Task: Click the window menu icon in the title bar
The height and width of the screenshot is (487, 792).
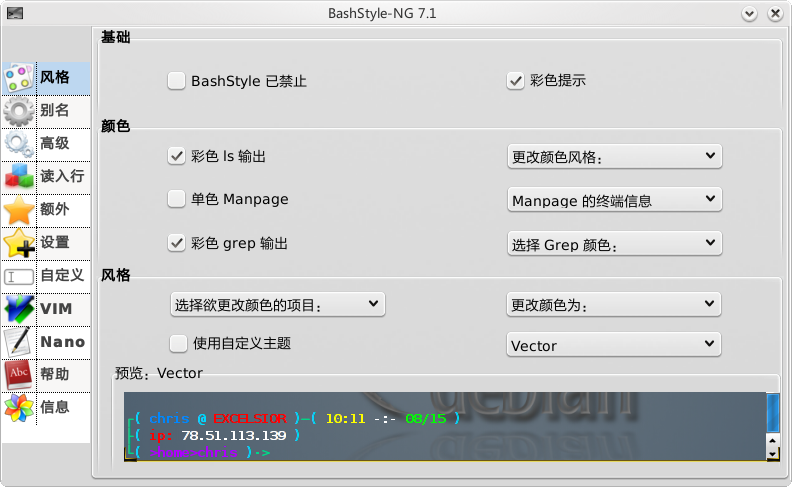Action: [x=15, y=13]
